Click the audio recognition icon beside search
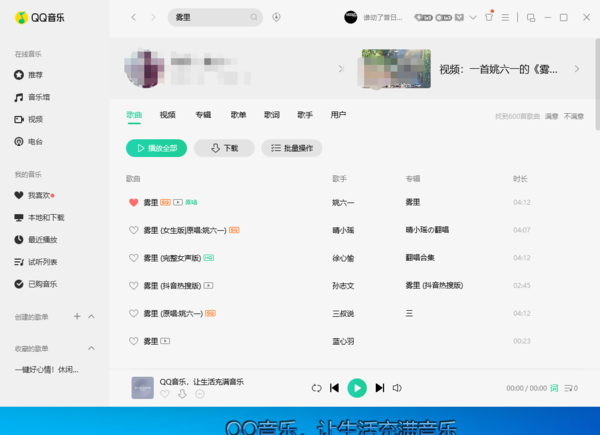Image resolution: width=600 pixels, height=435 pixels. tap(276, 17)
